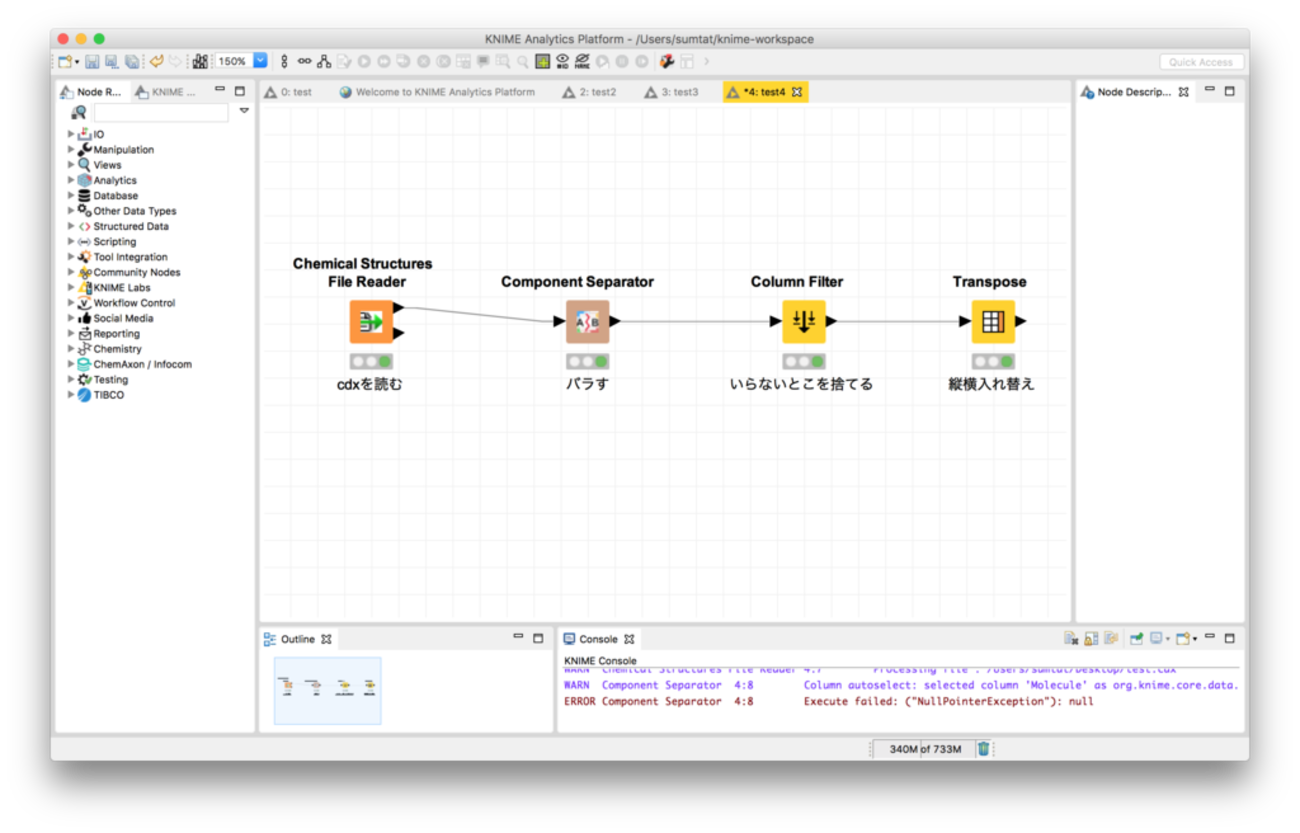
Task: Click the show node IDs toolbar icon
Action: click(563, 61)
